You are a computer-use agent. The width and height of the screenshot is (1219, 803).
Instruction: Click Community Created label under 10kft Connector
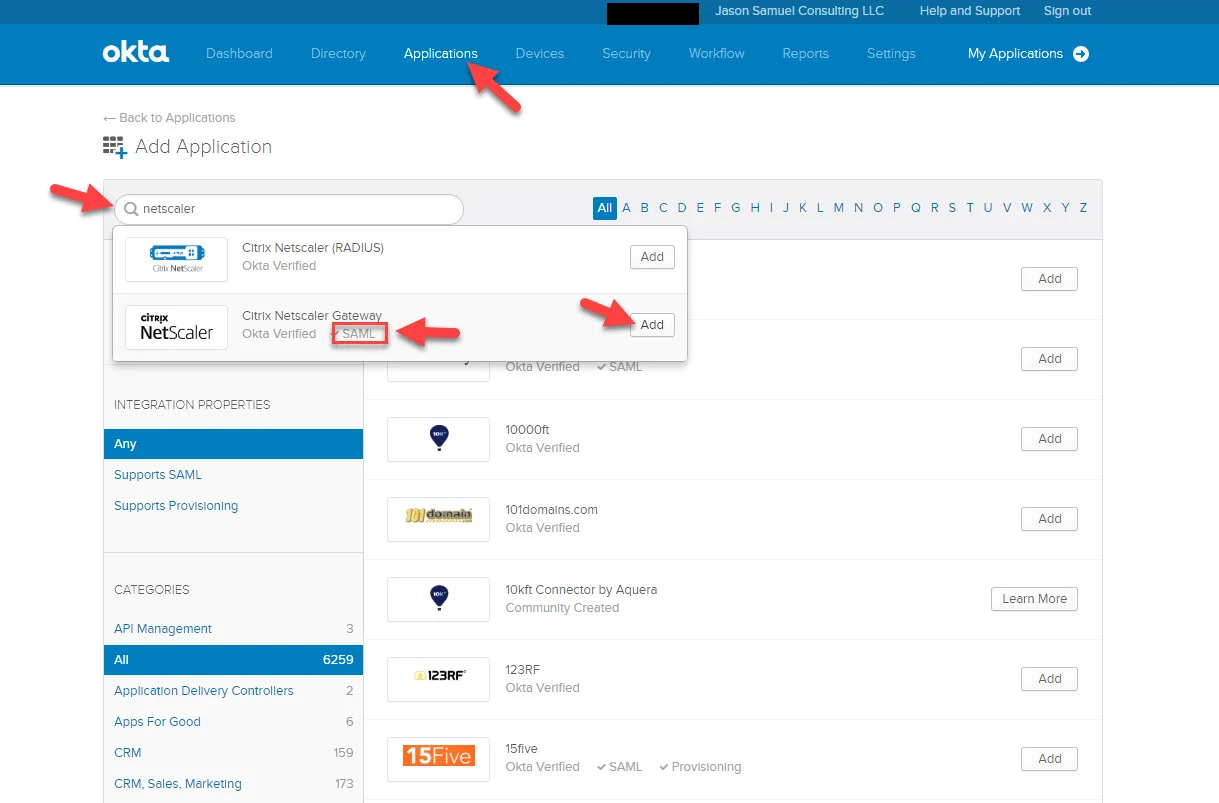pyautogui.click(x=562, y=608)
